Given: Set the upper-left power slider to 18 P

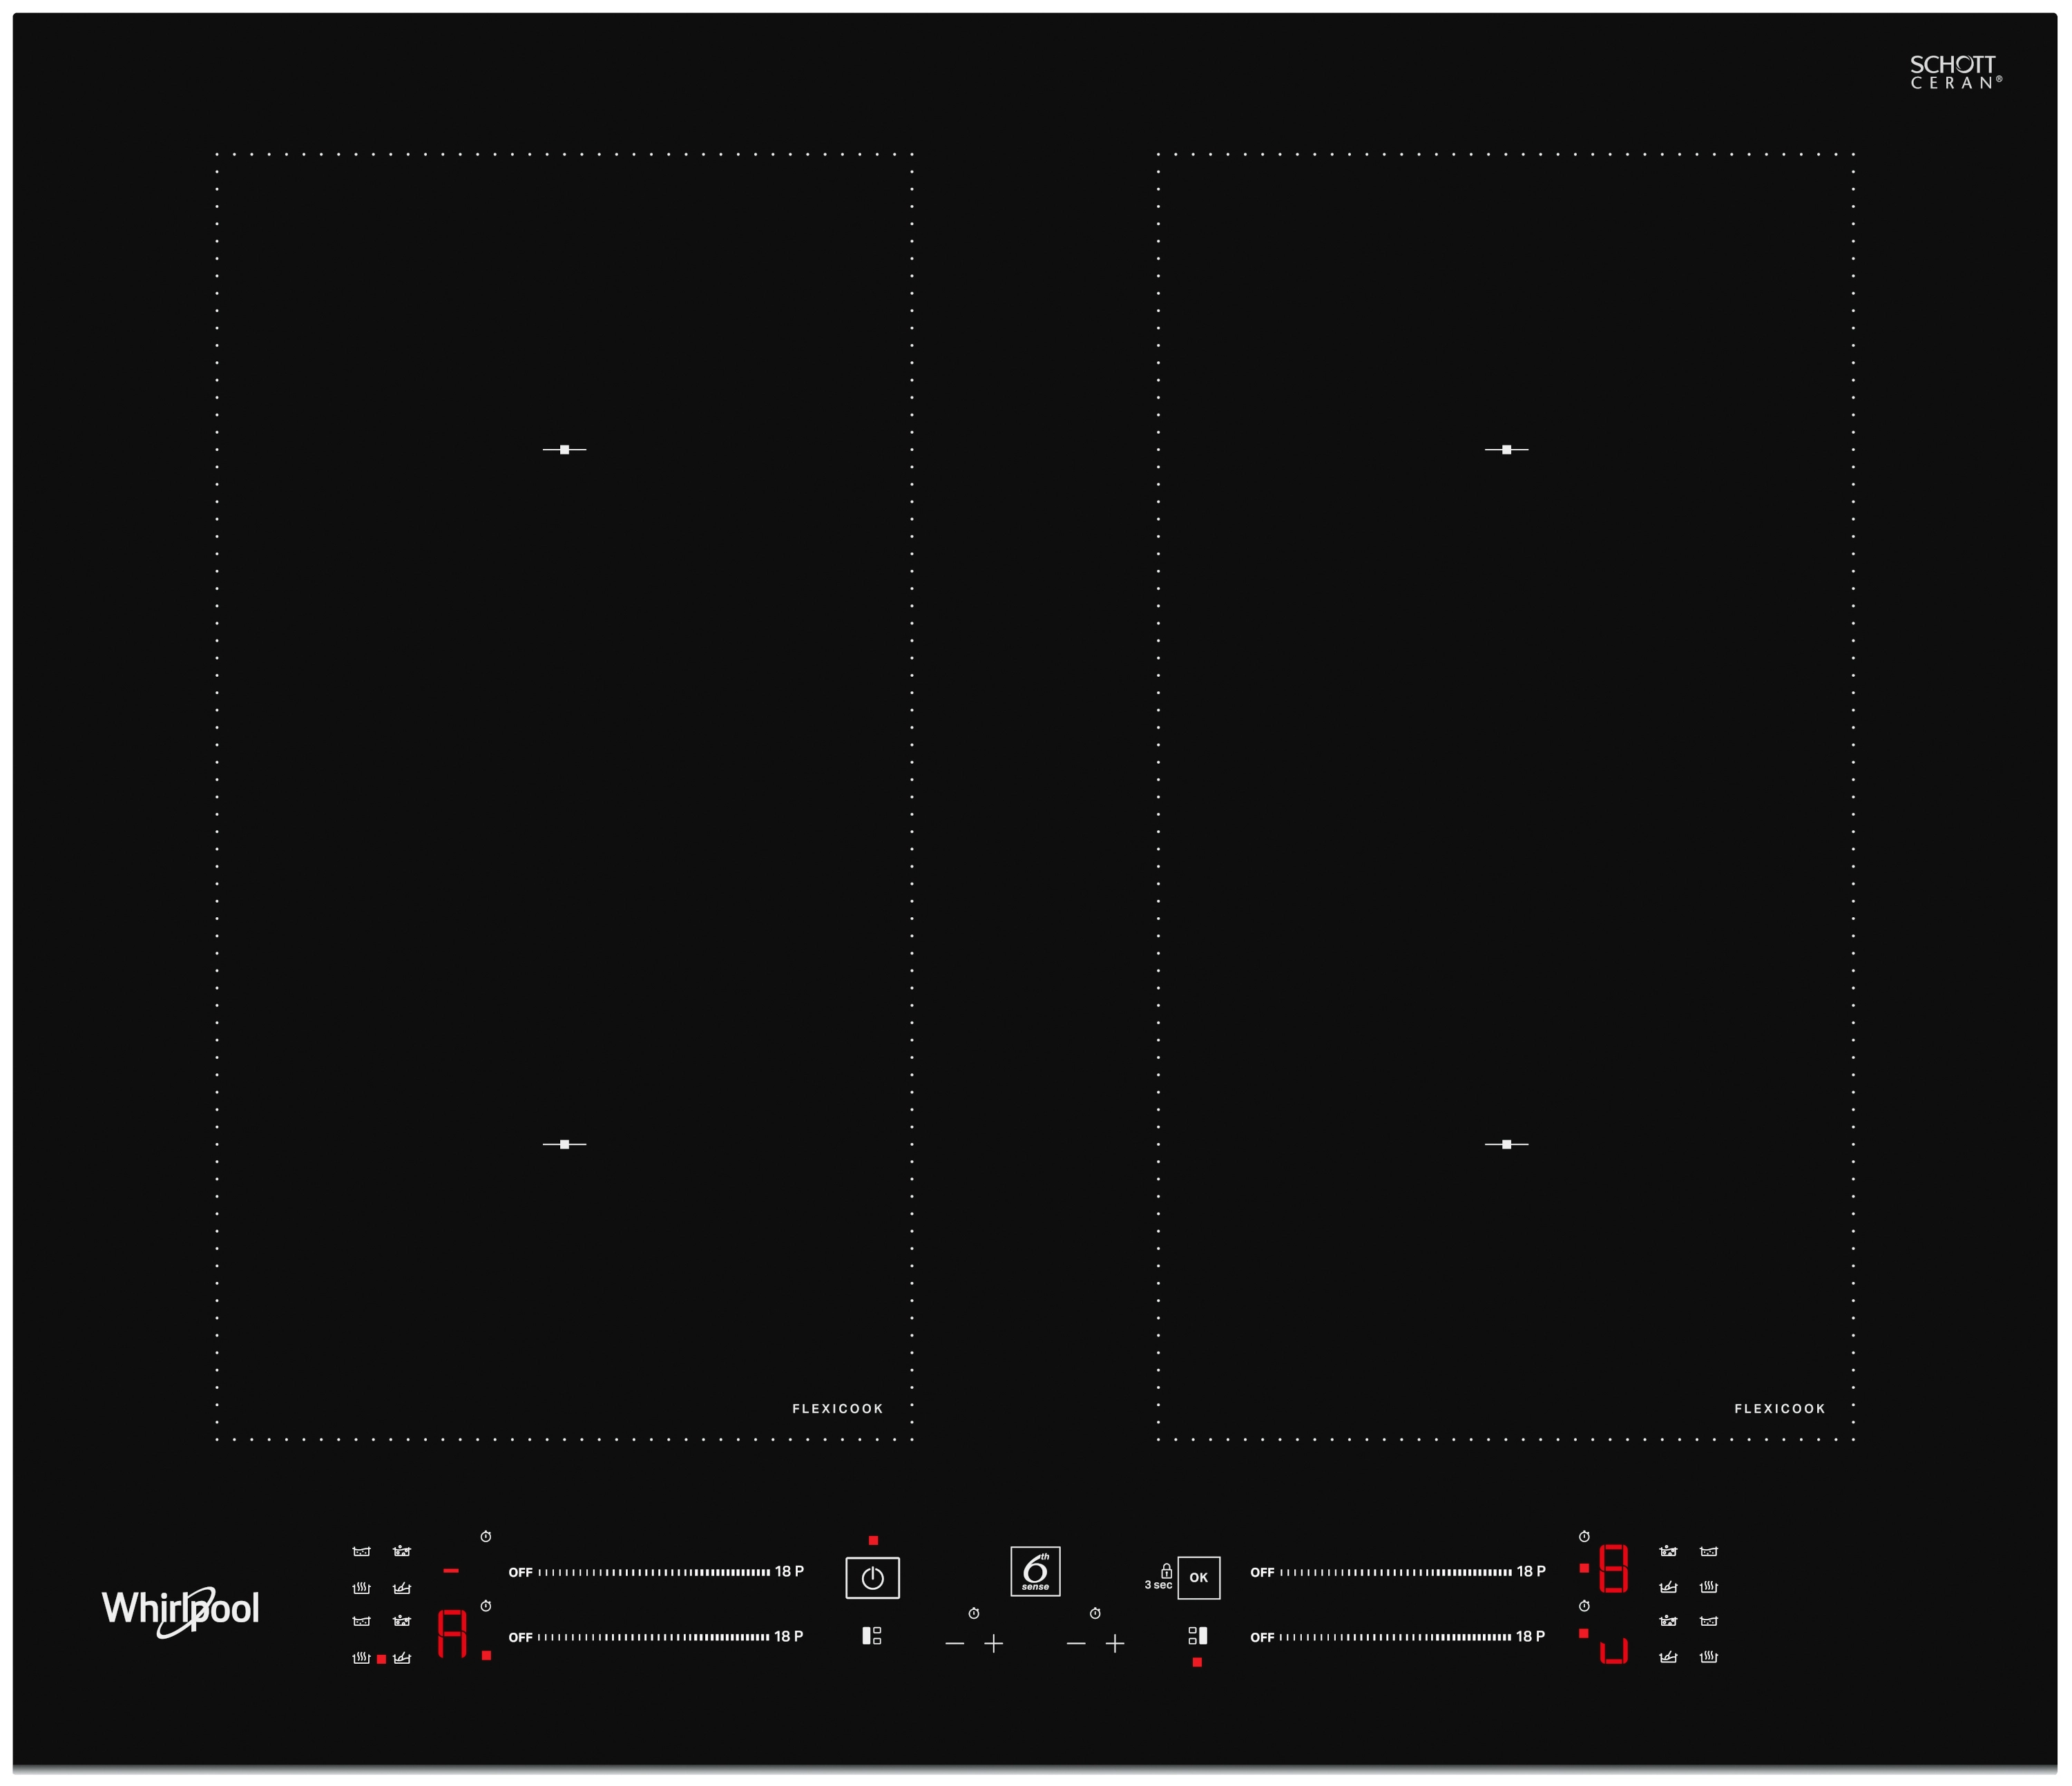Looking at the screenshot, I should (789, 1572).
